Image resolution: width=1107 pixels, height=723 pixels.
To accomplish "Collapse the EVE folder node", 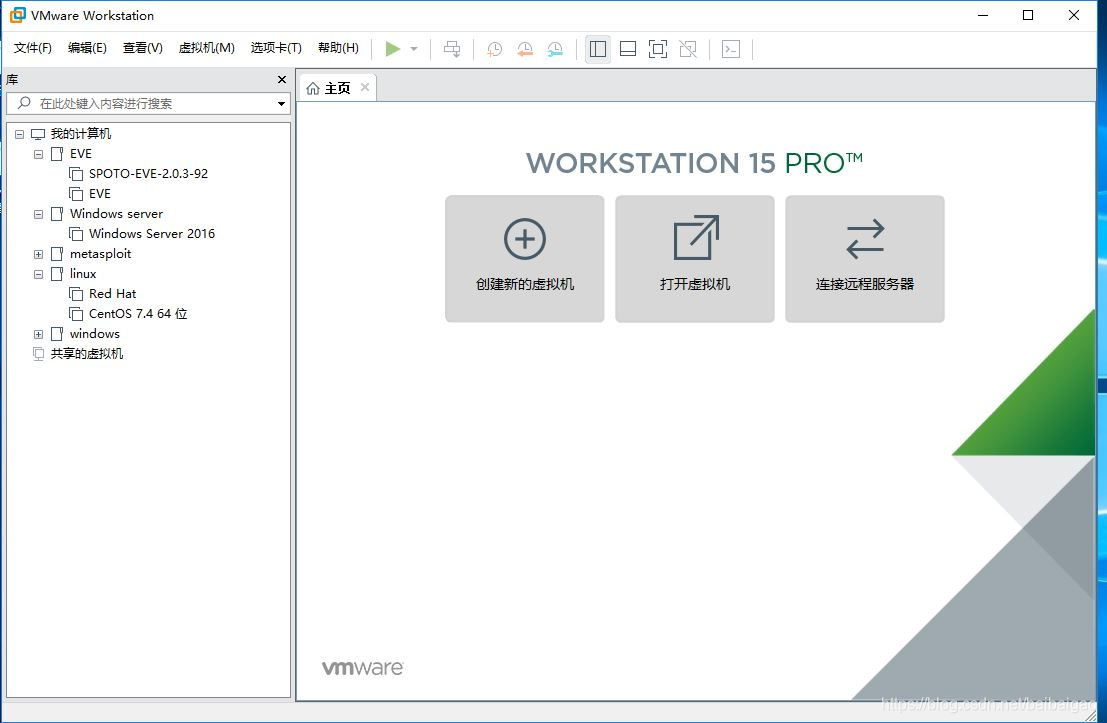I will pos(39,154).
